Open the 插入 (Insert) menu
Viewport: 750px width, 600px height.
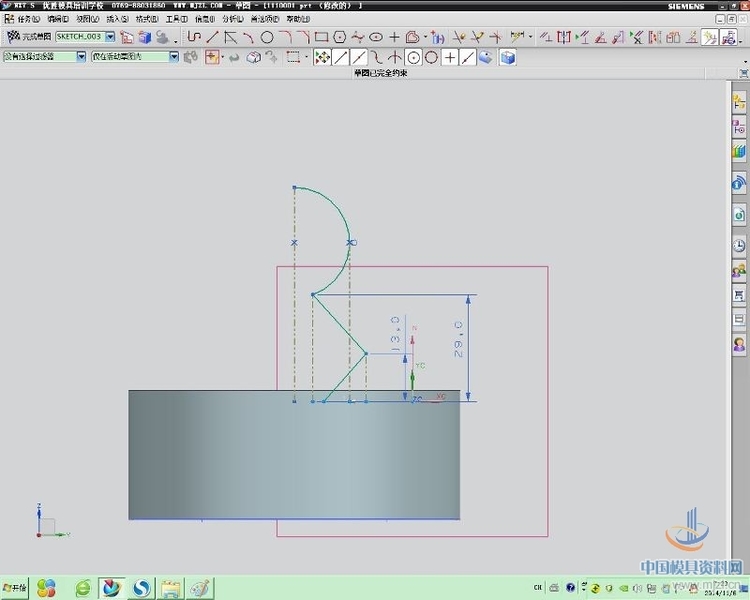(x=117, y=19)
